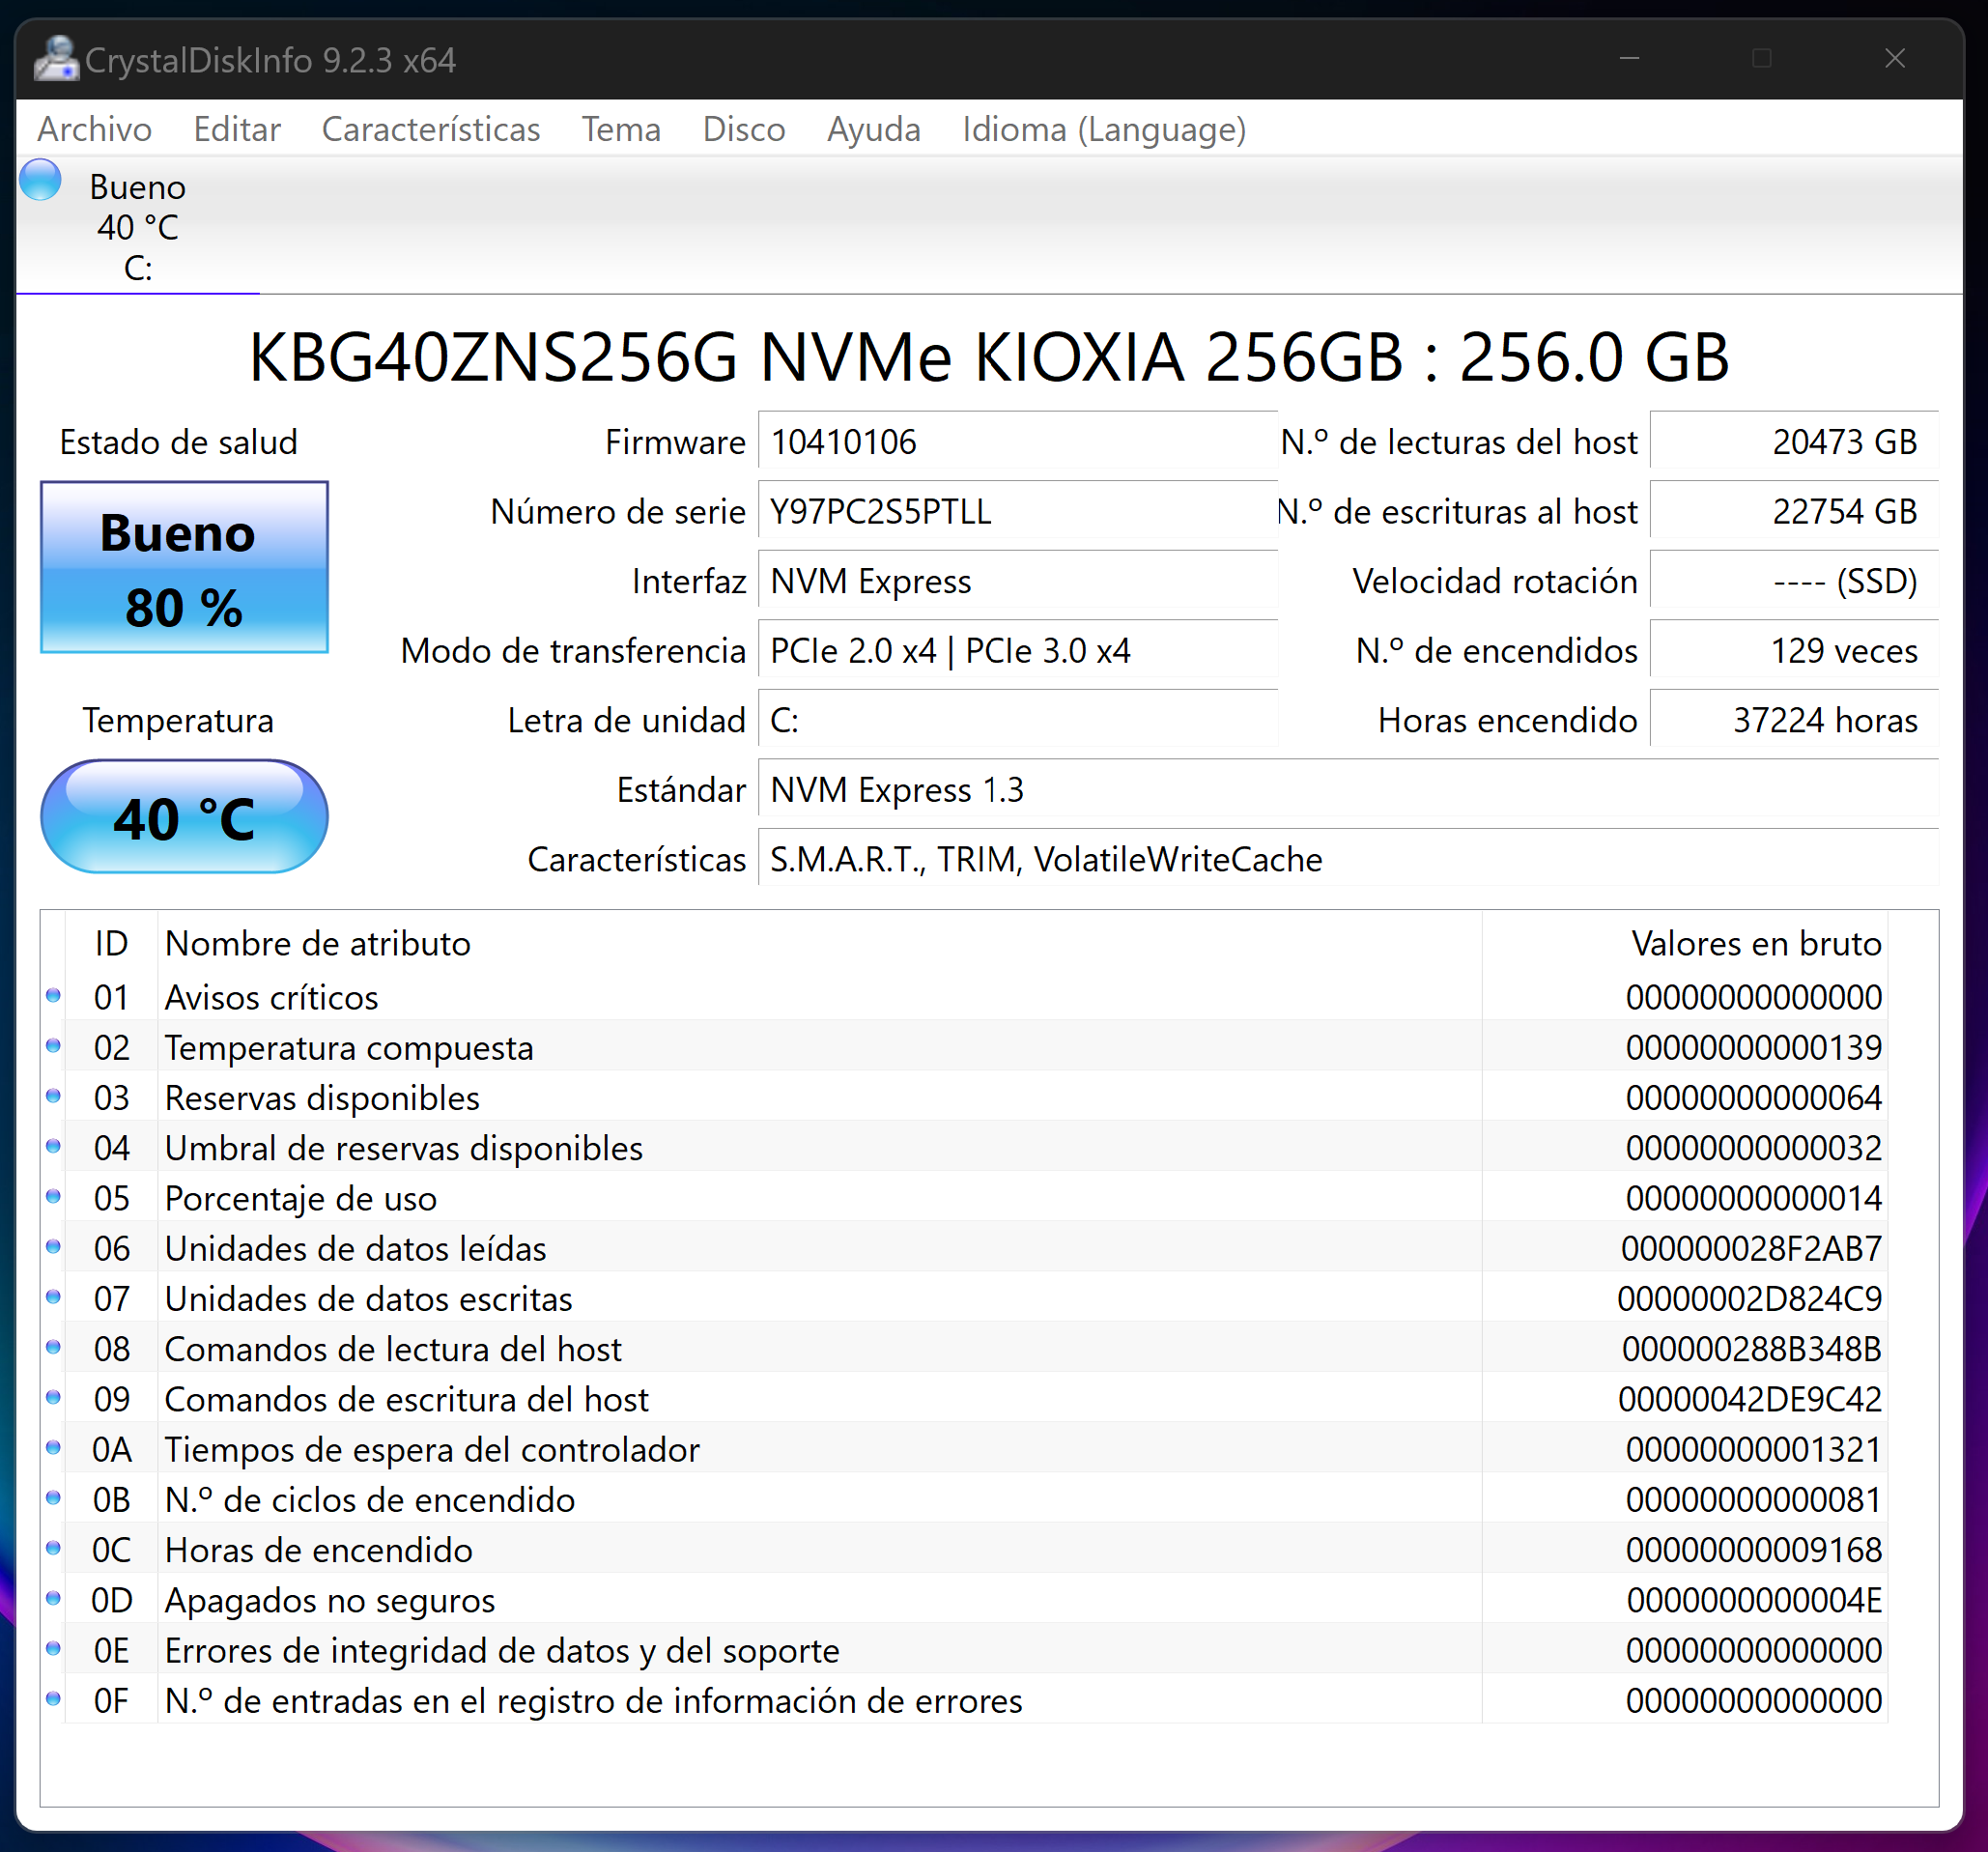Click the status dot for Apagados no seguros
This screenshot has height=1852, width=1988.
coord(54,1599)
